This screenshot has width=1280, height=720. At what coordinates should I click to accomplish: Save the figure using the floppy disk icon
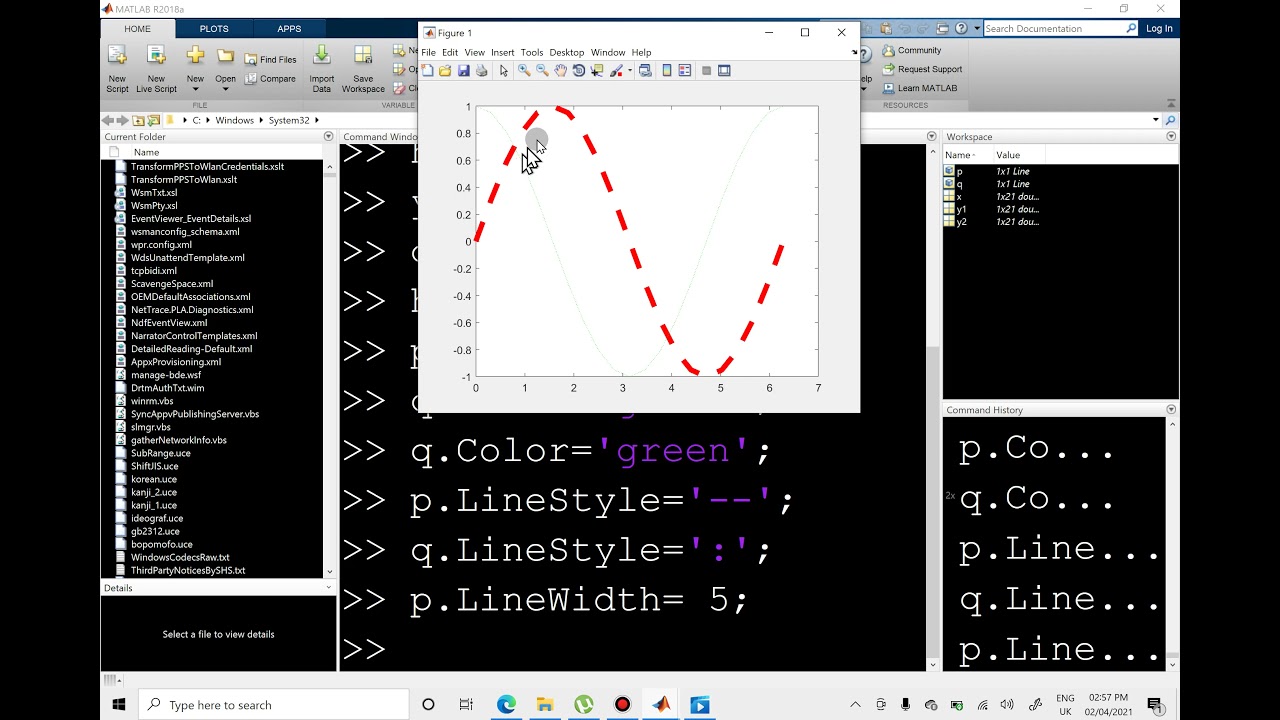[x=463, y=71]
